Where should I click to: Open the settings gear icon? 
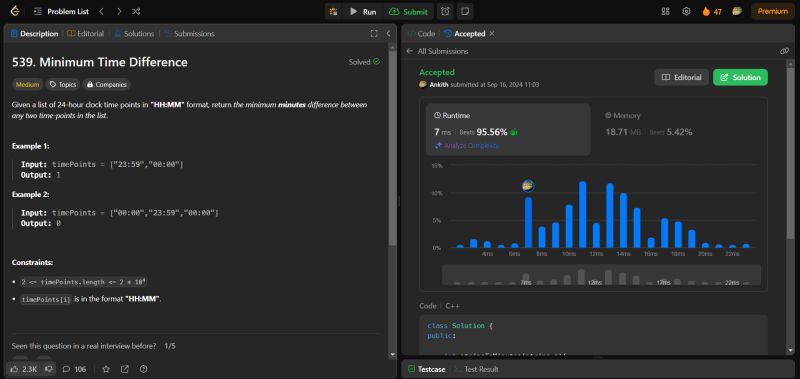(x=686, y=11)
